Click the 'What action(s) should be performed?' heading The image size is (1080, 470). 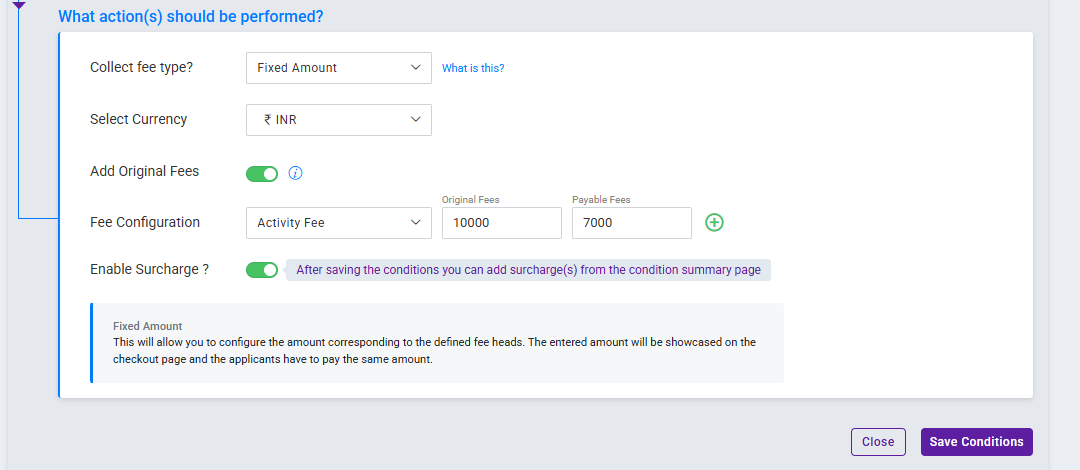(191, 17)
